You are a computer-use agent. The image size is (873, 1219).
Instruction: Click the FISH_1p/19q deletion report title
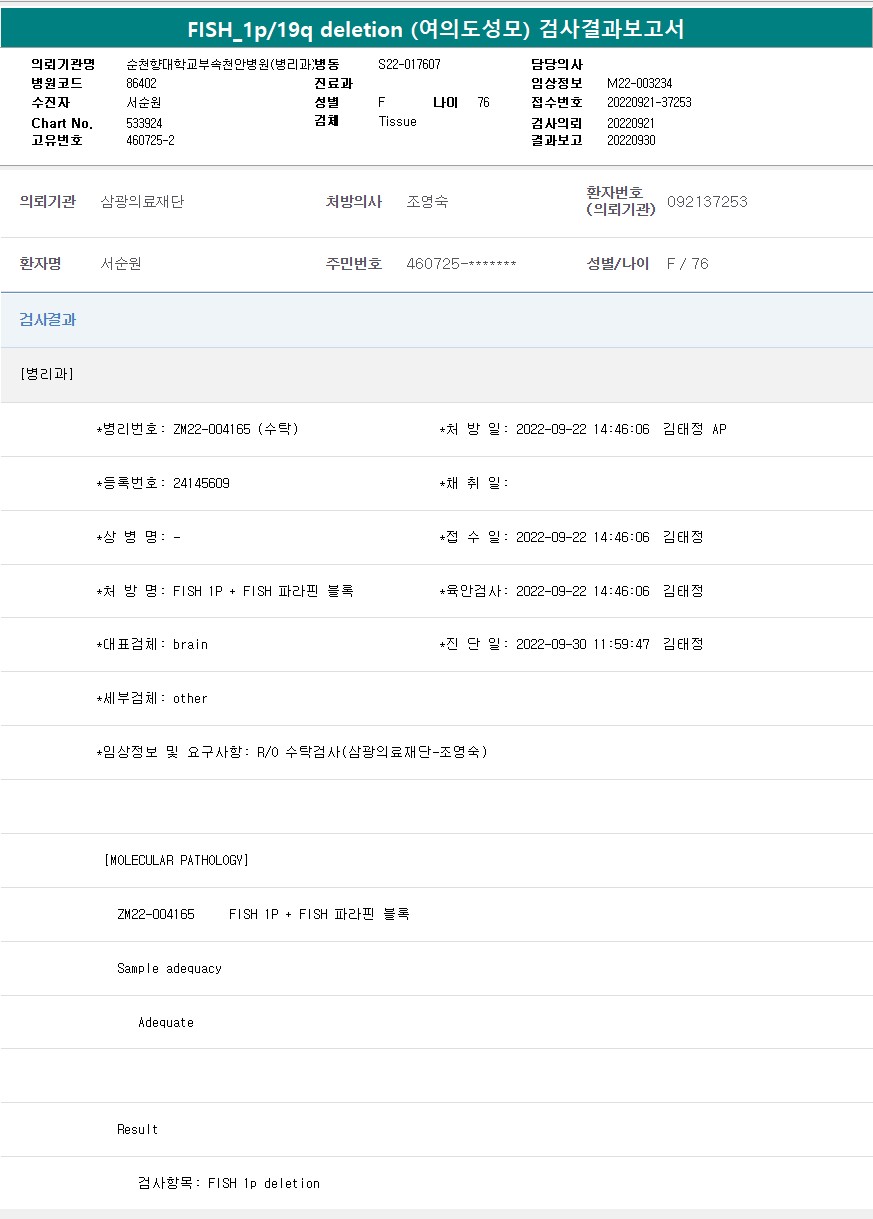(436, 29)
